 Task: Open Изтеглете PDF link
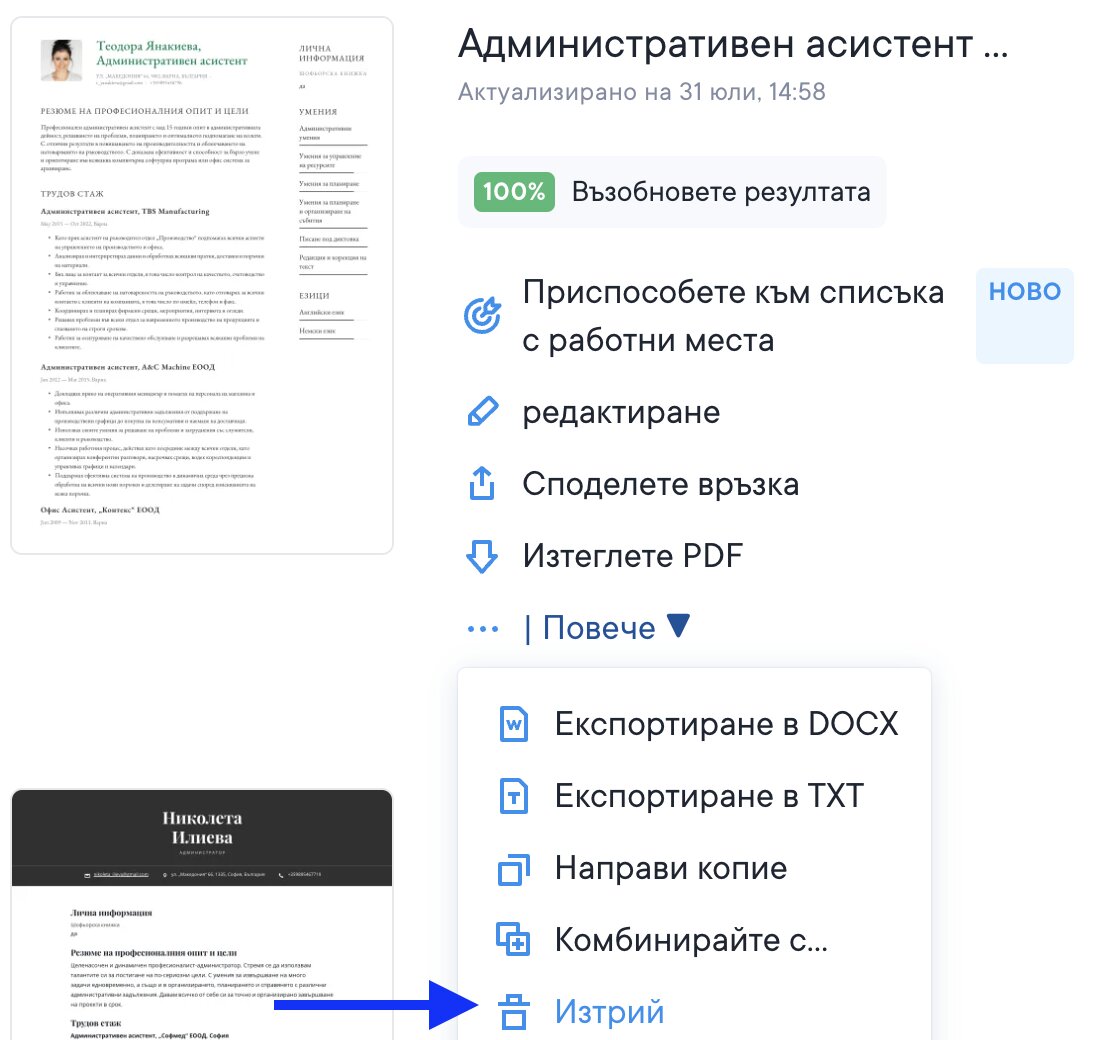[x=632, y=556]
